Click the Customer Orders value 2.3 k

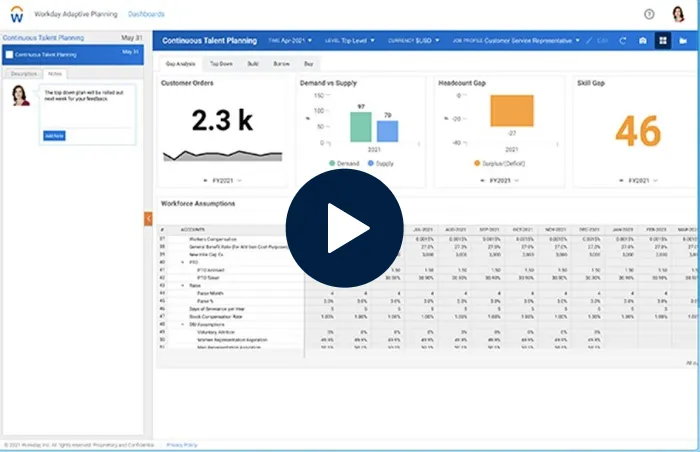click(222, 120)
